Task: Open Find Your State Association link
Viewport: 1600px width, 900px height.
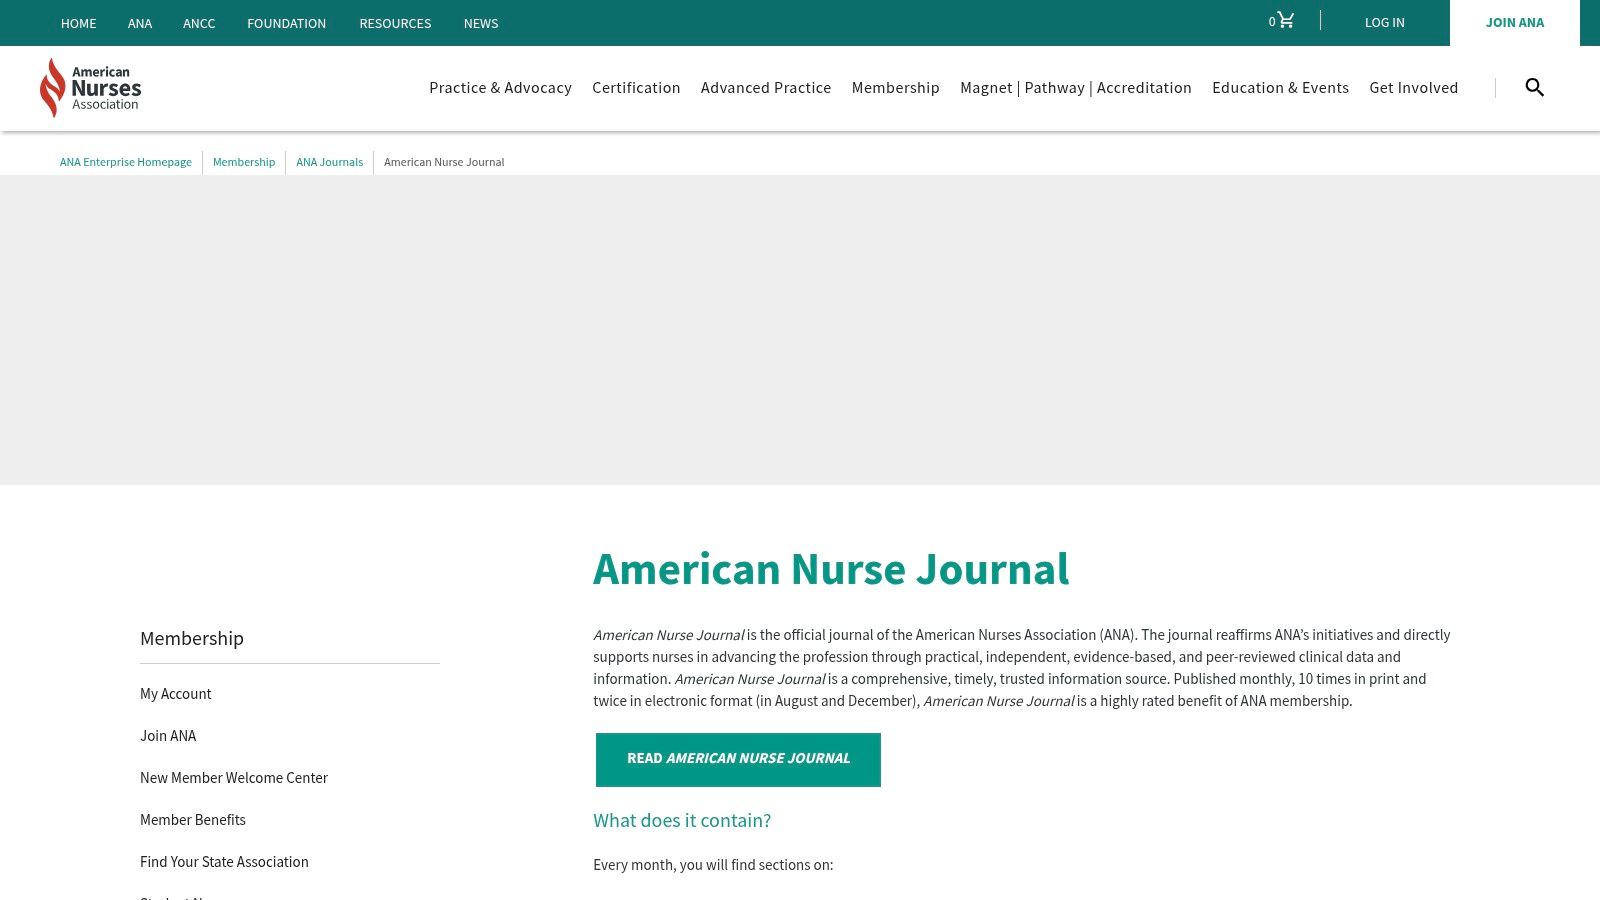Action: 224,862
